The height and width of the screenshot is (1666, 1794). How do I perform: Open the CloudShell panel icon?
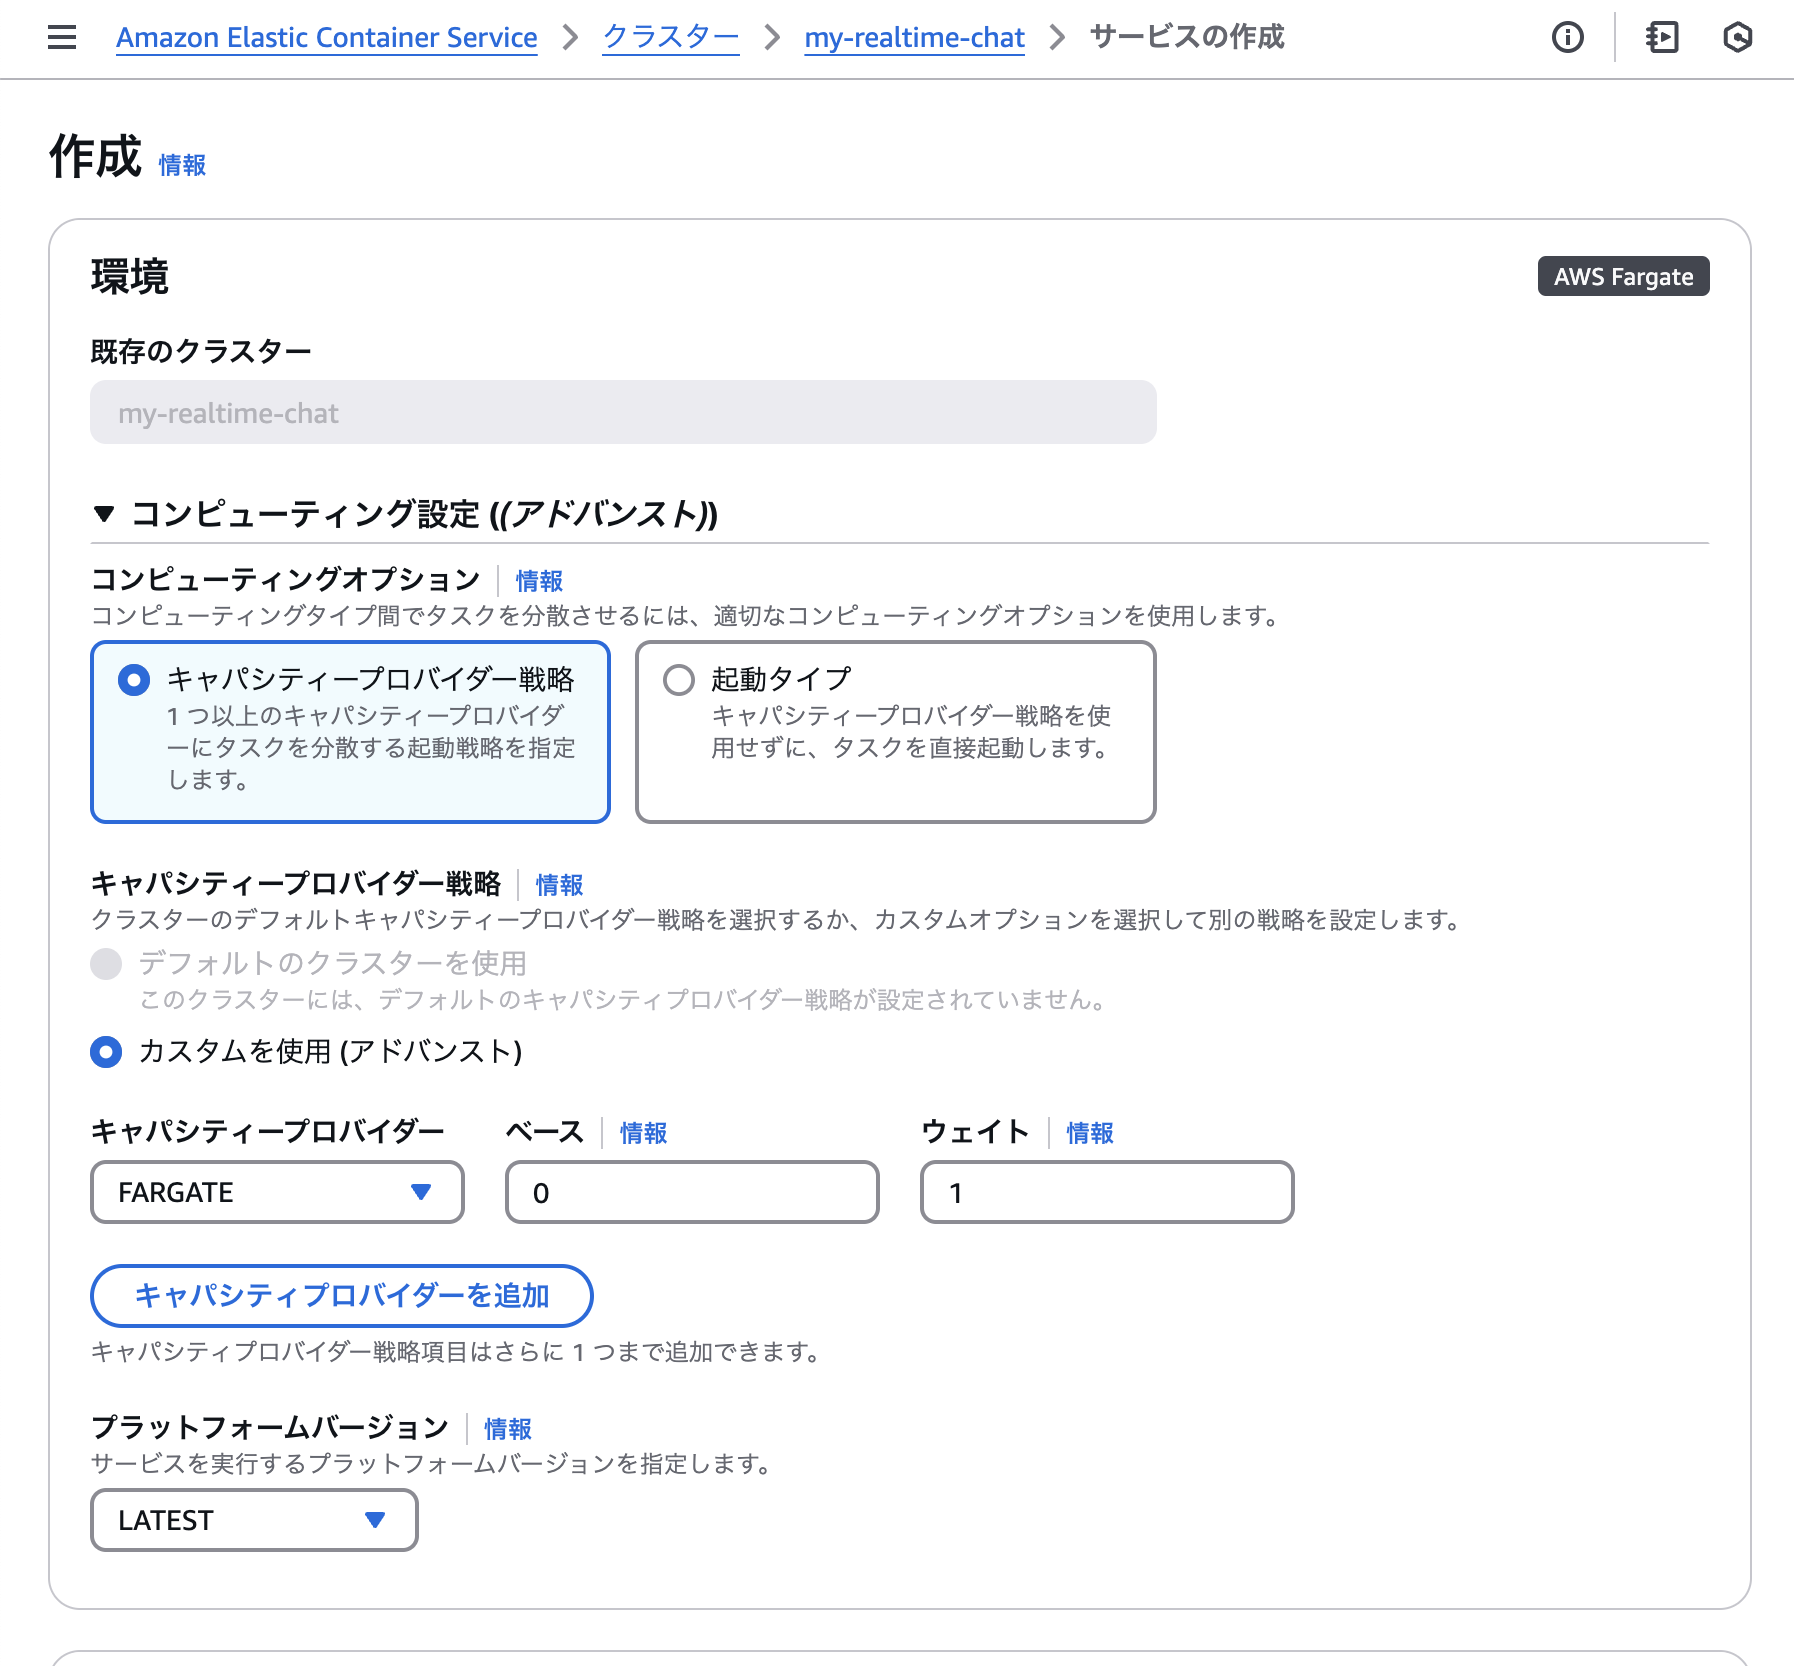coord(1662,38)
